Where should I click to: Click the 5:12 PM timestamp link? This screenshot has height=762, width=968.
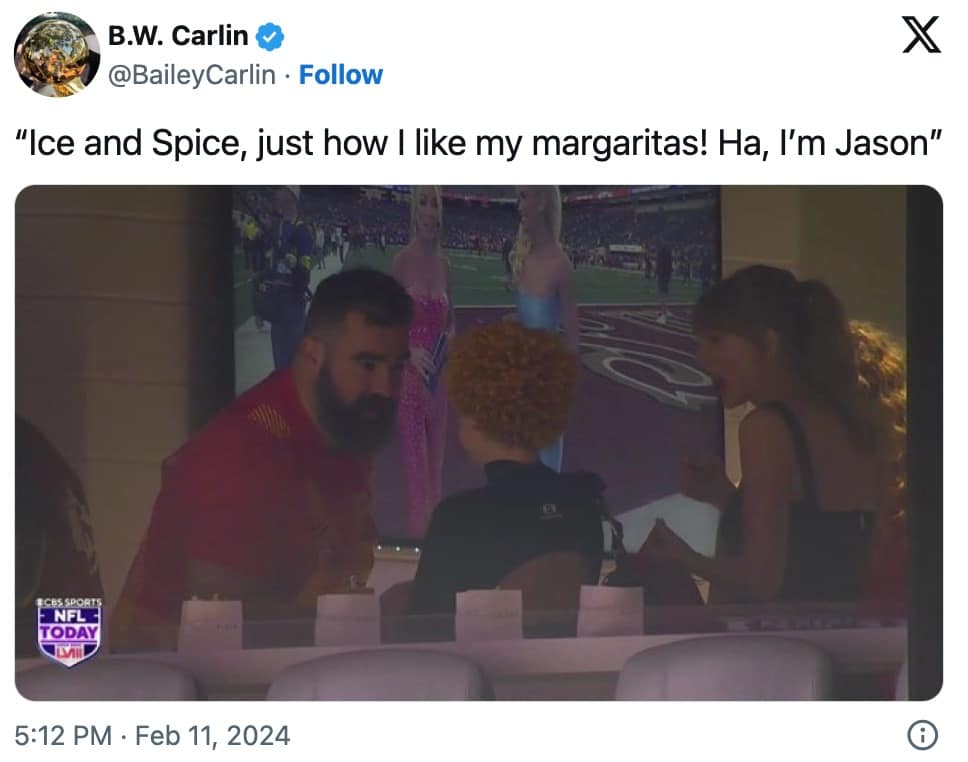[x=63, y=737]
